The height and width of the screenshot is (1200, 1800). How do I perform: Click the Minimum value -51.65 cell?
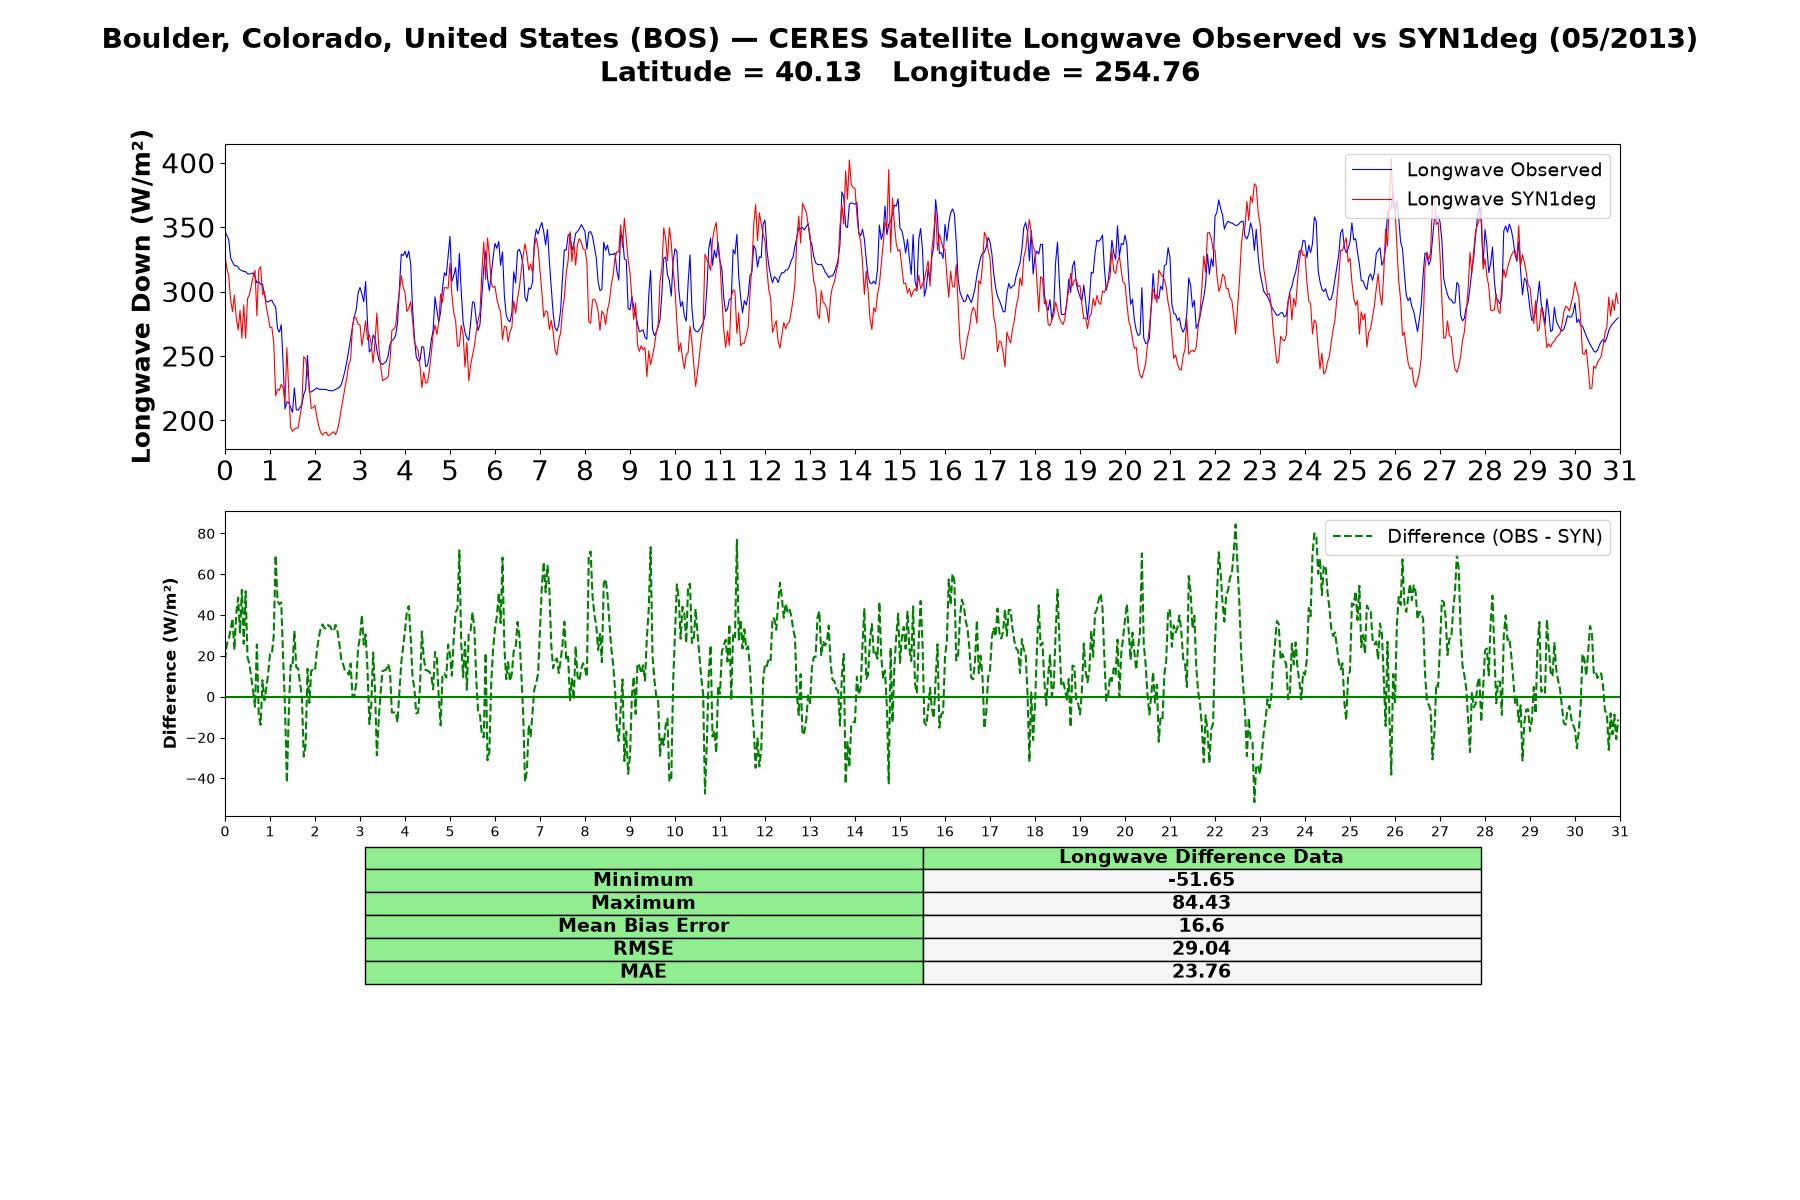coord(1202,880)
